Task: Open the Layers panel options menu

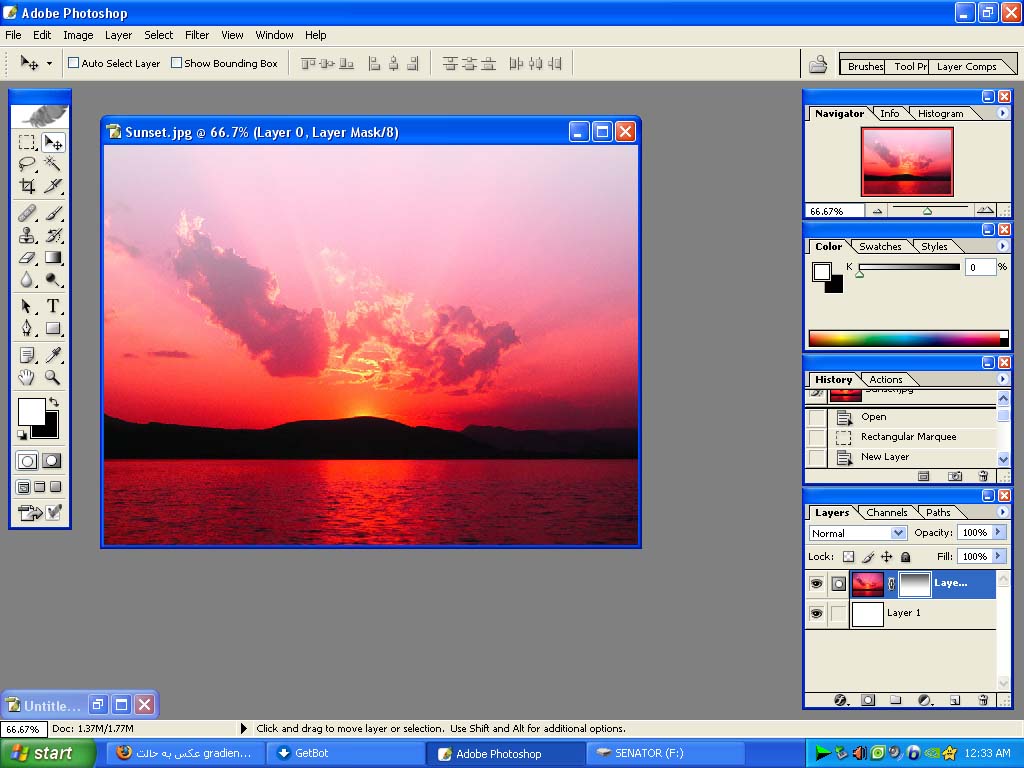Action: click(1002, 512)
